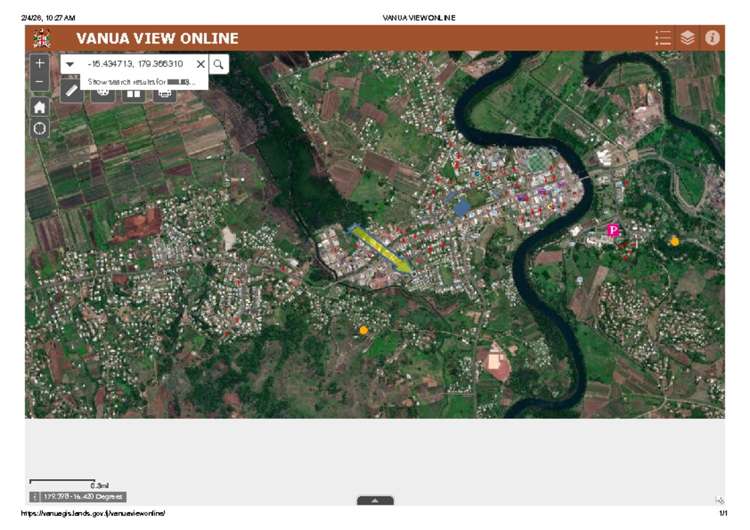
Task: Open the legend list icon in header
Action: (x=663, y=38)
